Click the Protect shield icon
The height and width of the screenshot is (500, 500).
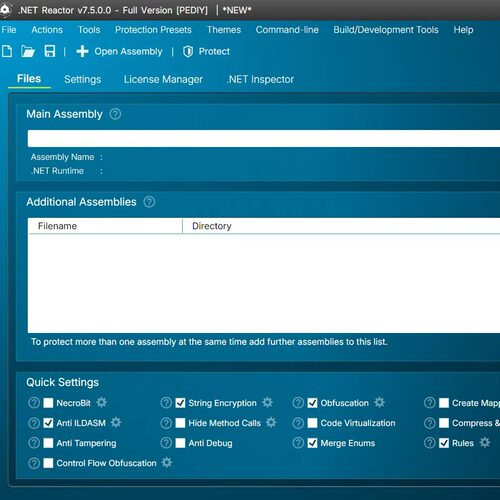(x=188, y=52)
